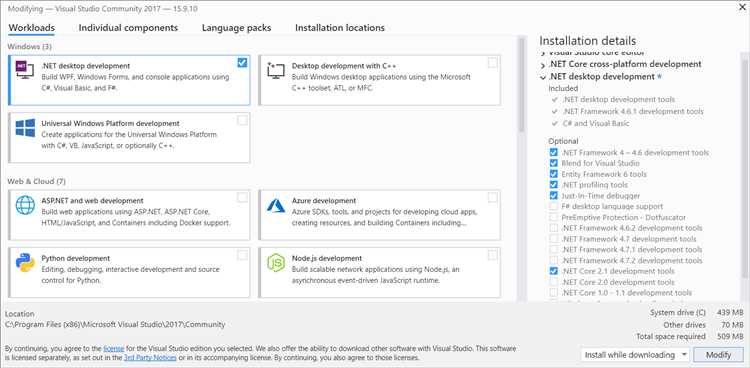Click the Azure development logo icon
The height and width of the screenshot is (368, 750).
276,206
